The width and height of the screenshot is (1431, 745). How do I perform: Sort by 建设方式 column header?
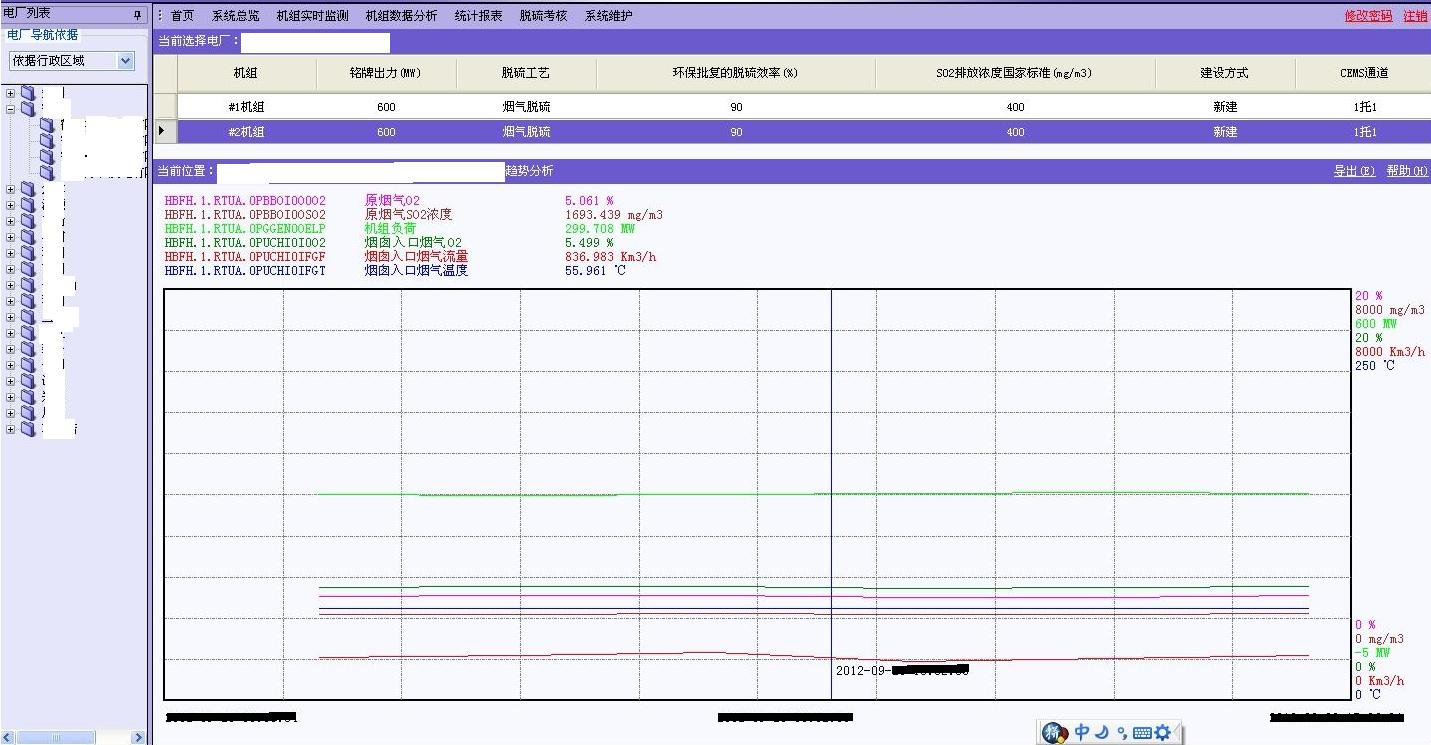point(1225,73)
